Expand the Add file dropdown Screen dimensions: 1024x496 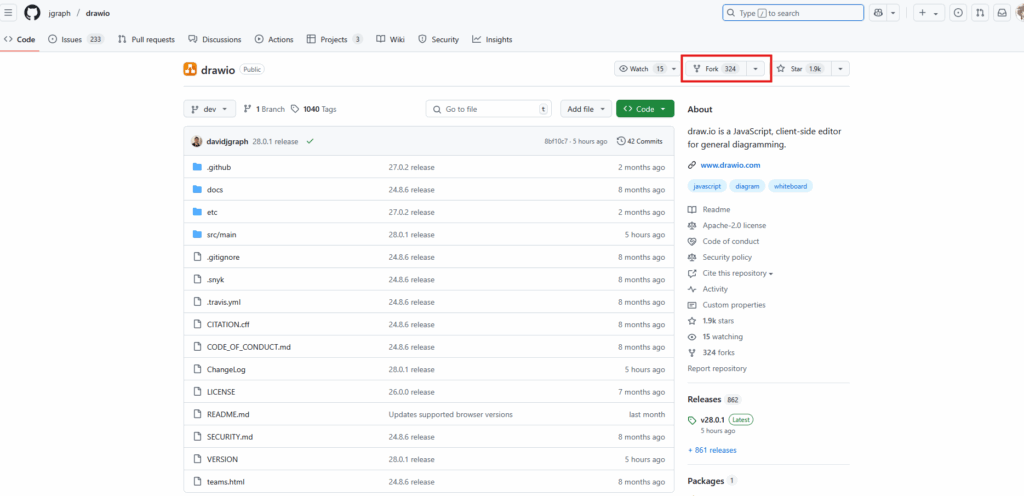click(x=587, y=109)
